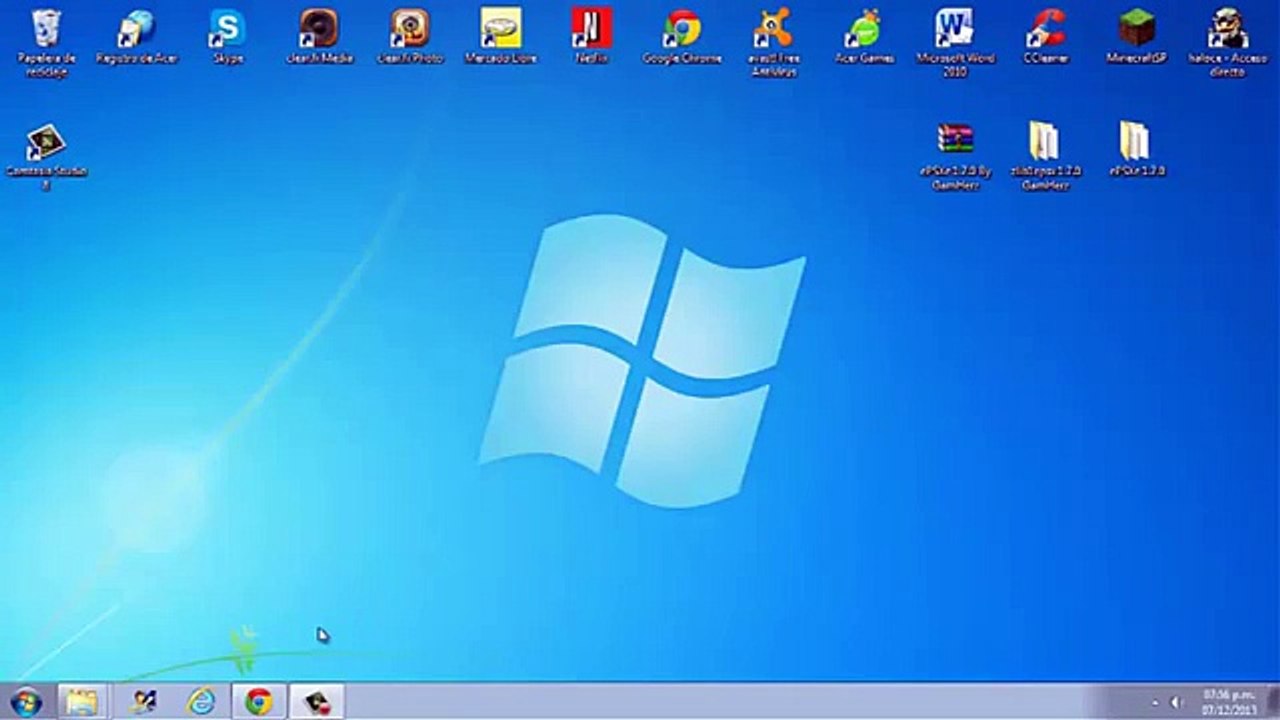Screen dimensions: 1280x720
Task: Open the taskbar clock and date
Action: pos(1229,702)
